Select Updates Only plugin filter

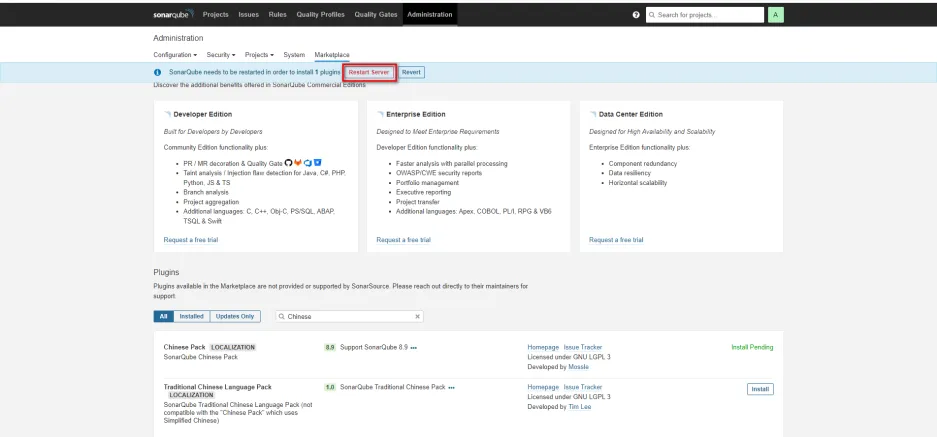(x=234, y=316)
